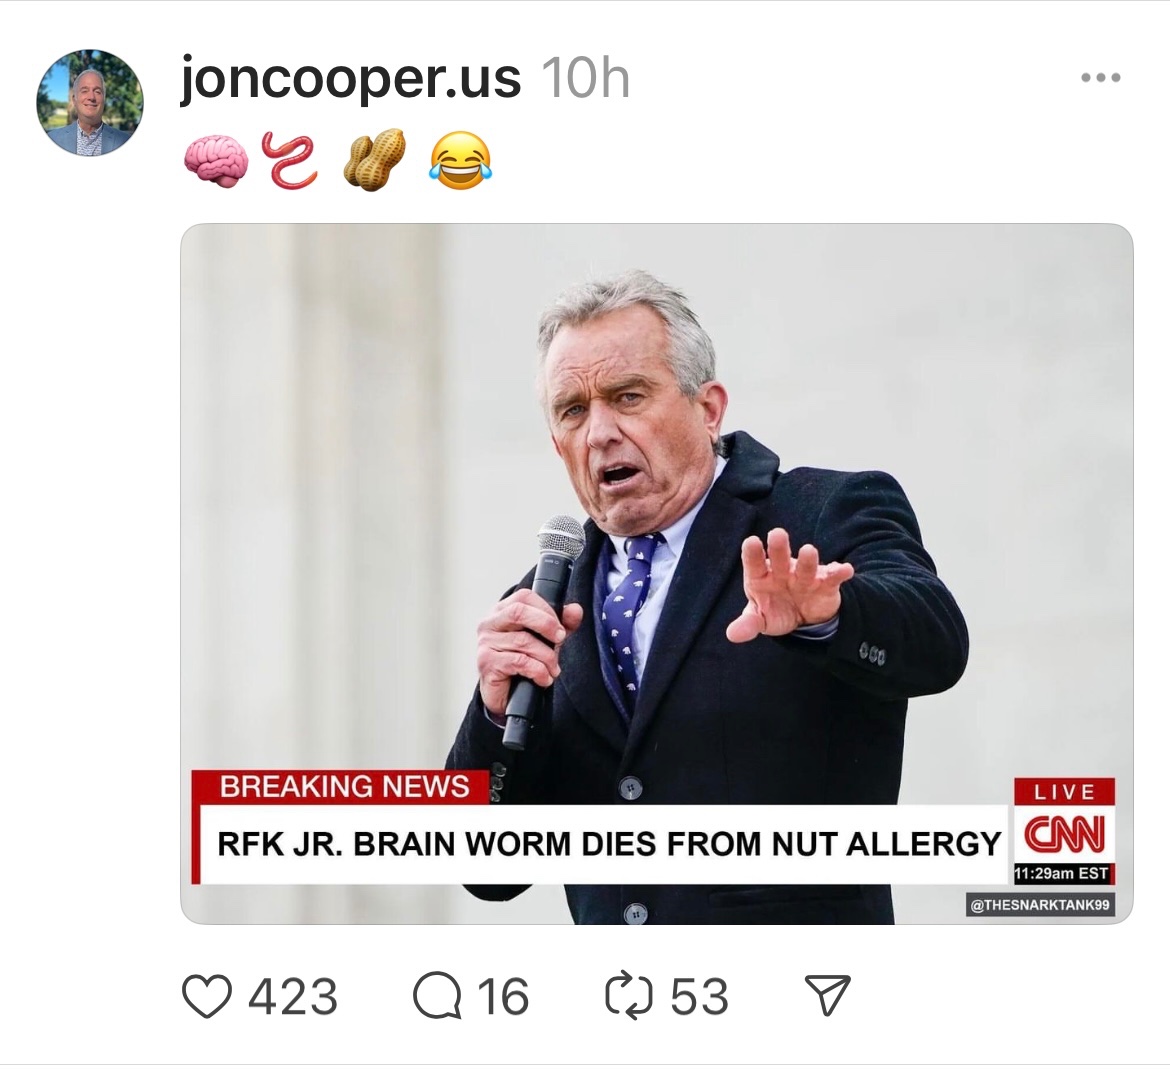Click the CNN logo in the image
Screen dimensions: 1170x1069
pyautogui.click(x=1064, y=833)
